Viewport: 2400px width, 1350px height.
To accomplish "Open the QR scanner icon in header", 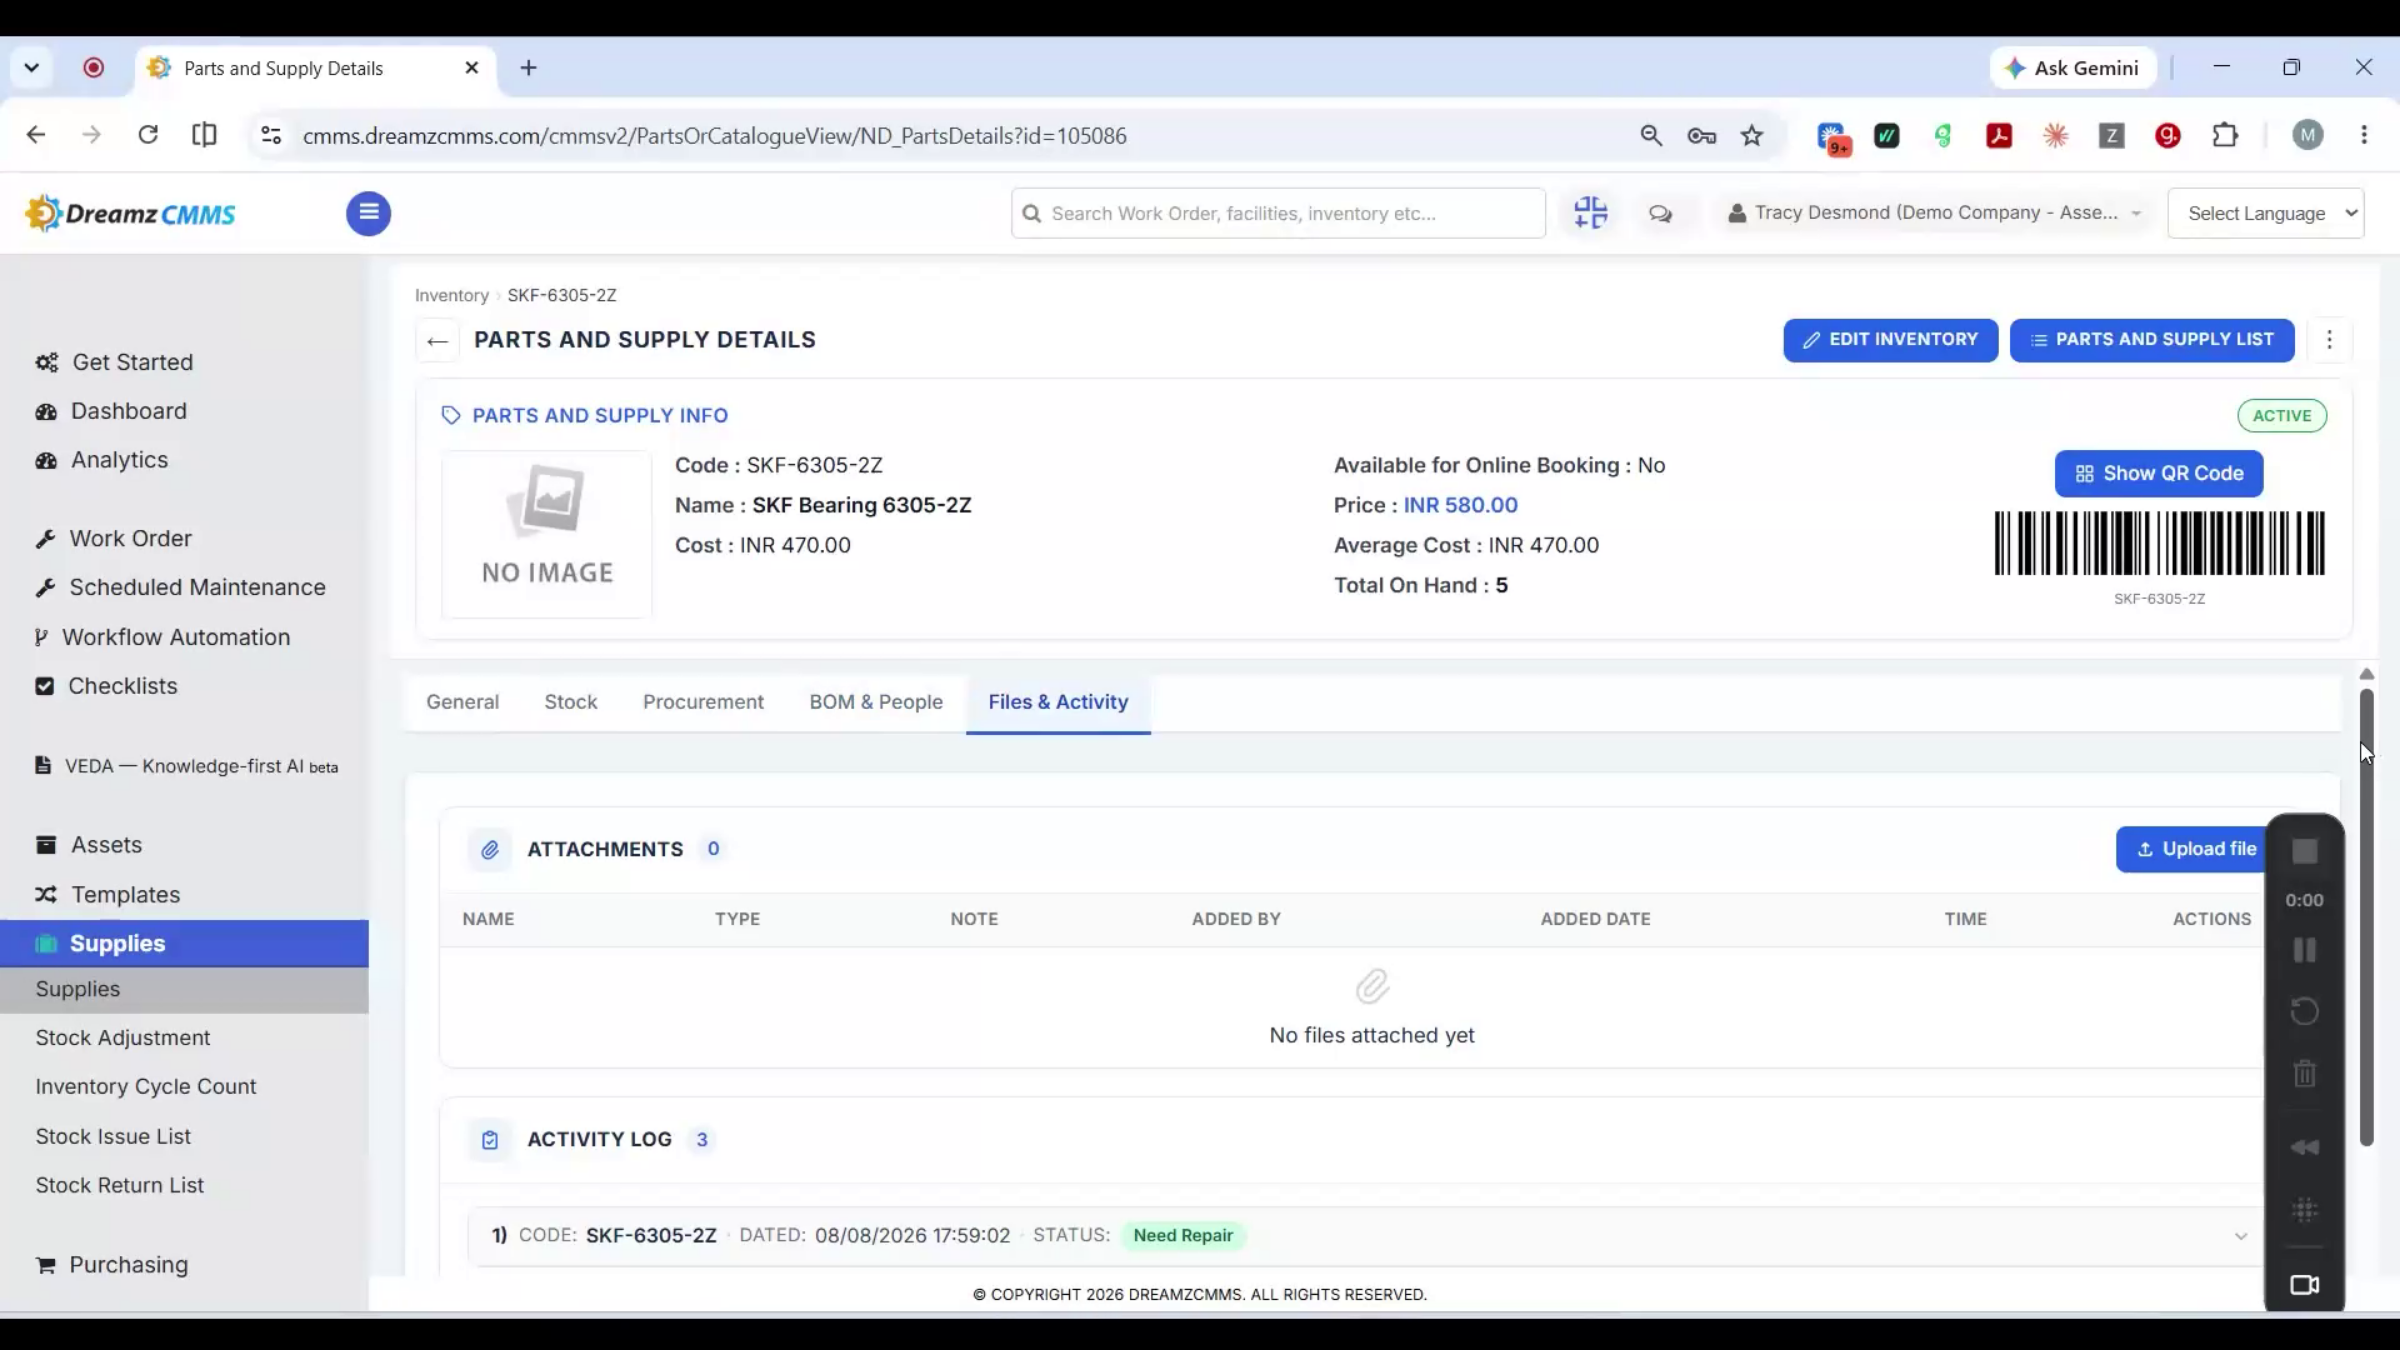I will click(x=1590, y=213).
